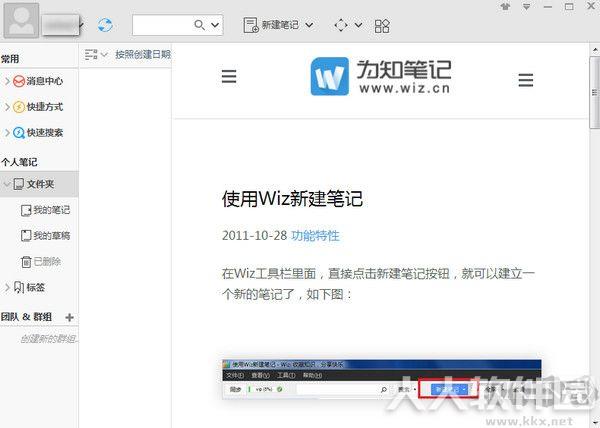The image size is (600, 428).
Task: Click the embedded tutorial screenshot image
Action: 382,380
